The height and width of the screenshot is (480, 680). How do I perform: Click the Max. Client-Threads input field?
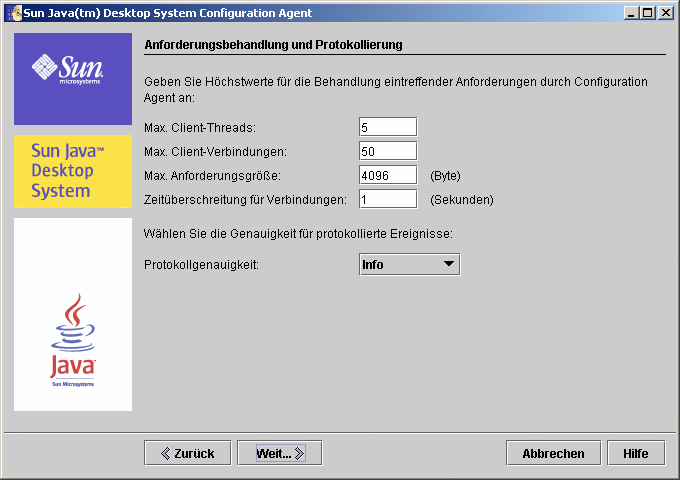click(388, 127)
